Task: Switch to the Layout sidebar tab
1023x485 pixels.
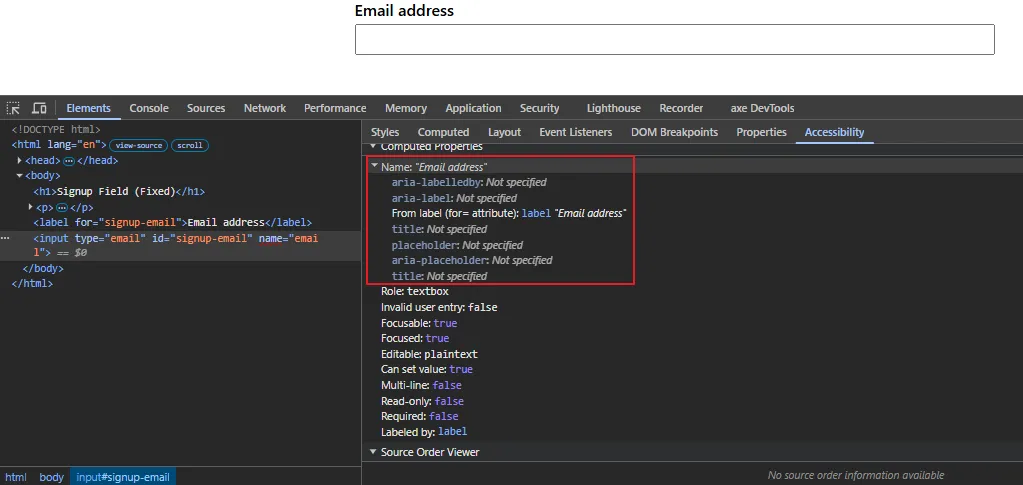Action: tap(504, 133)
